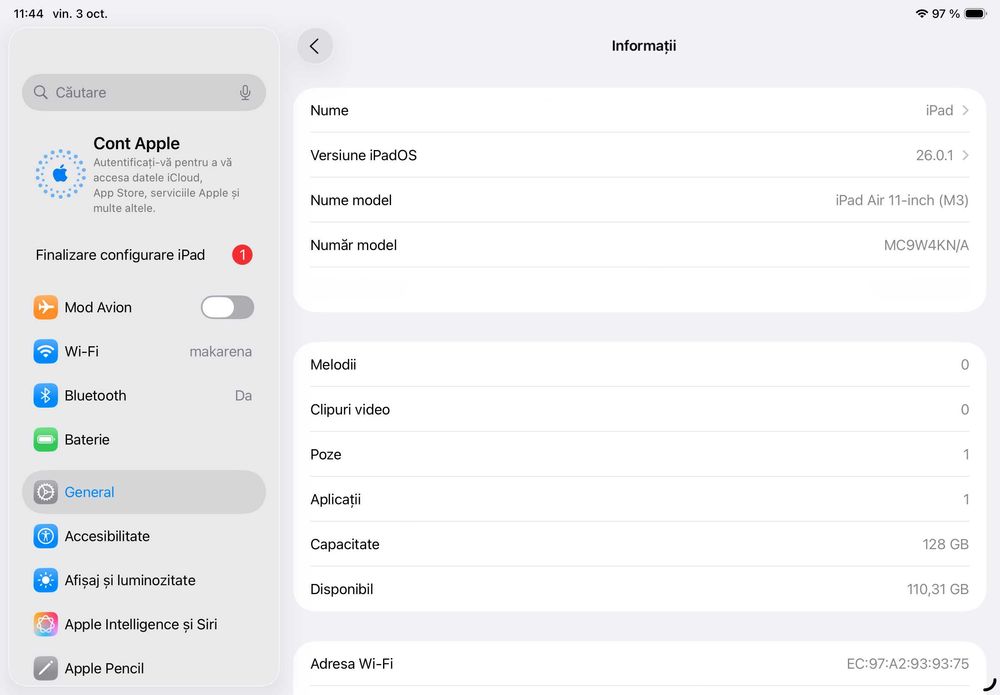
Task: Tap the Nume label
Action: pos(329,110)
